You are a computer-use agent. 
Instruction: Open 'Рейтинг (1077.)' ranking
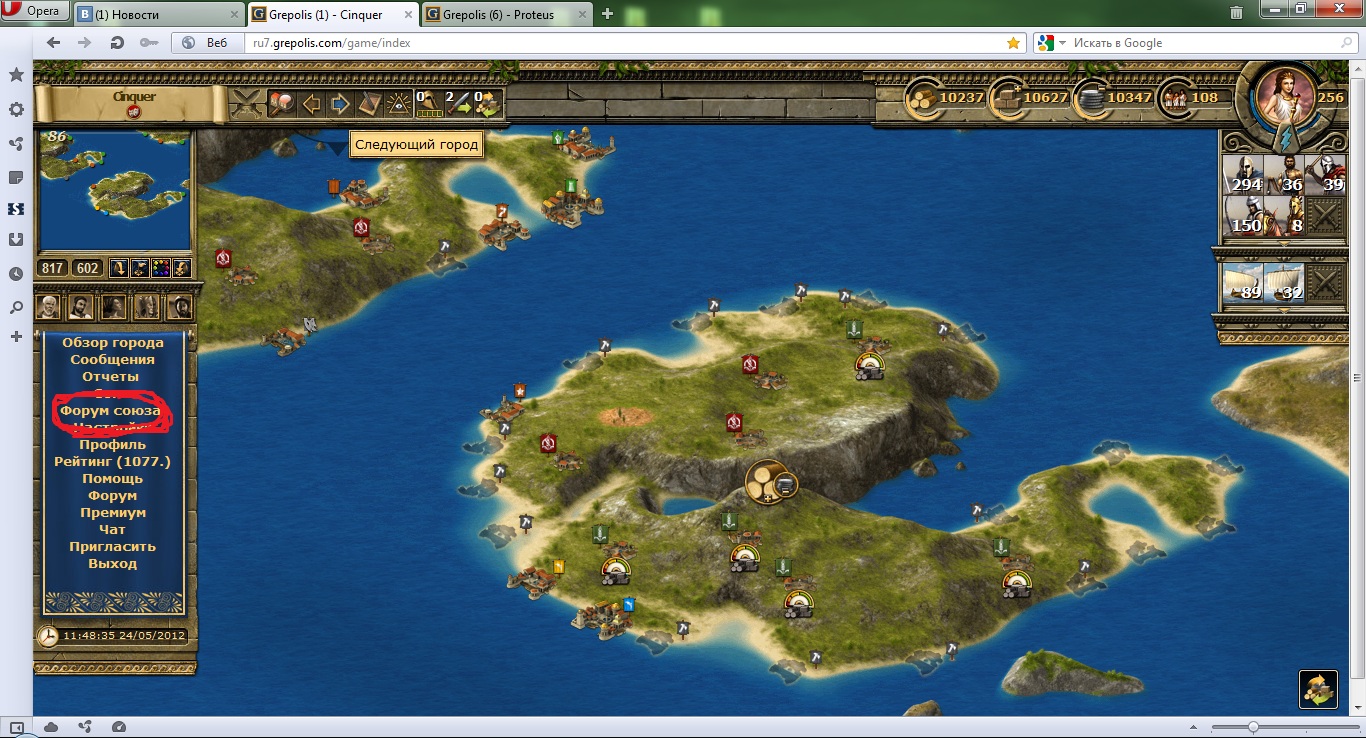(113, 462)
